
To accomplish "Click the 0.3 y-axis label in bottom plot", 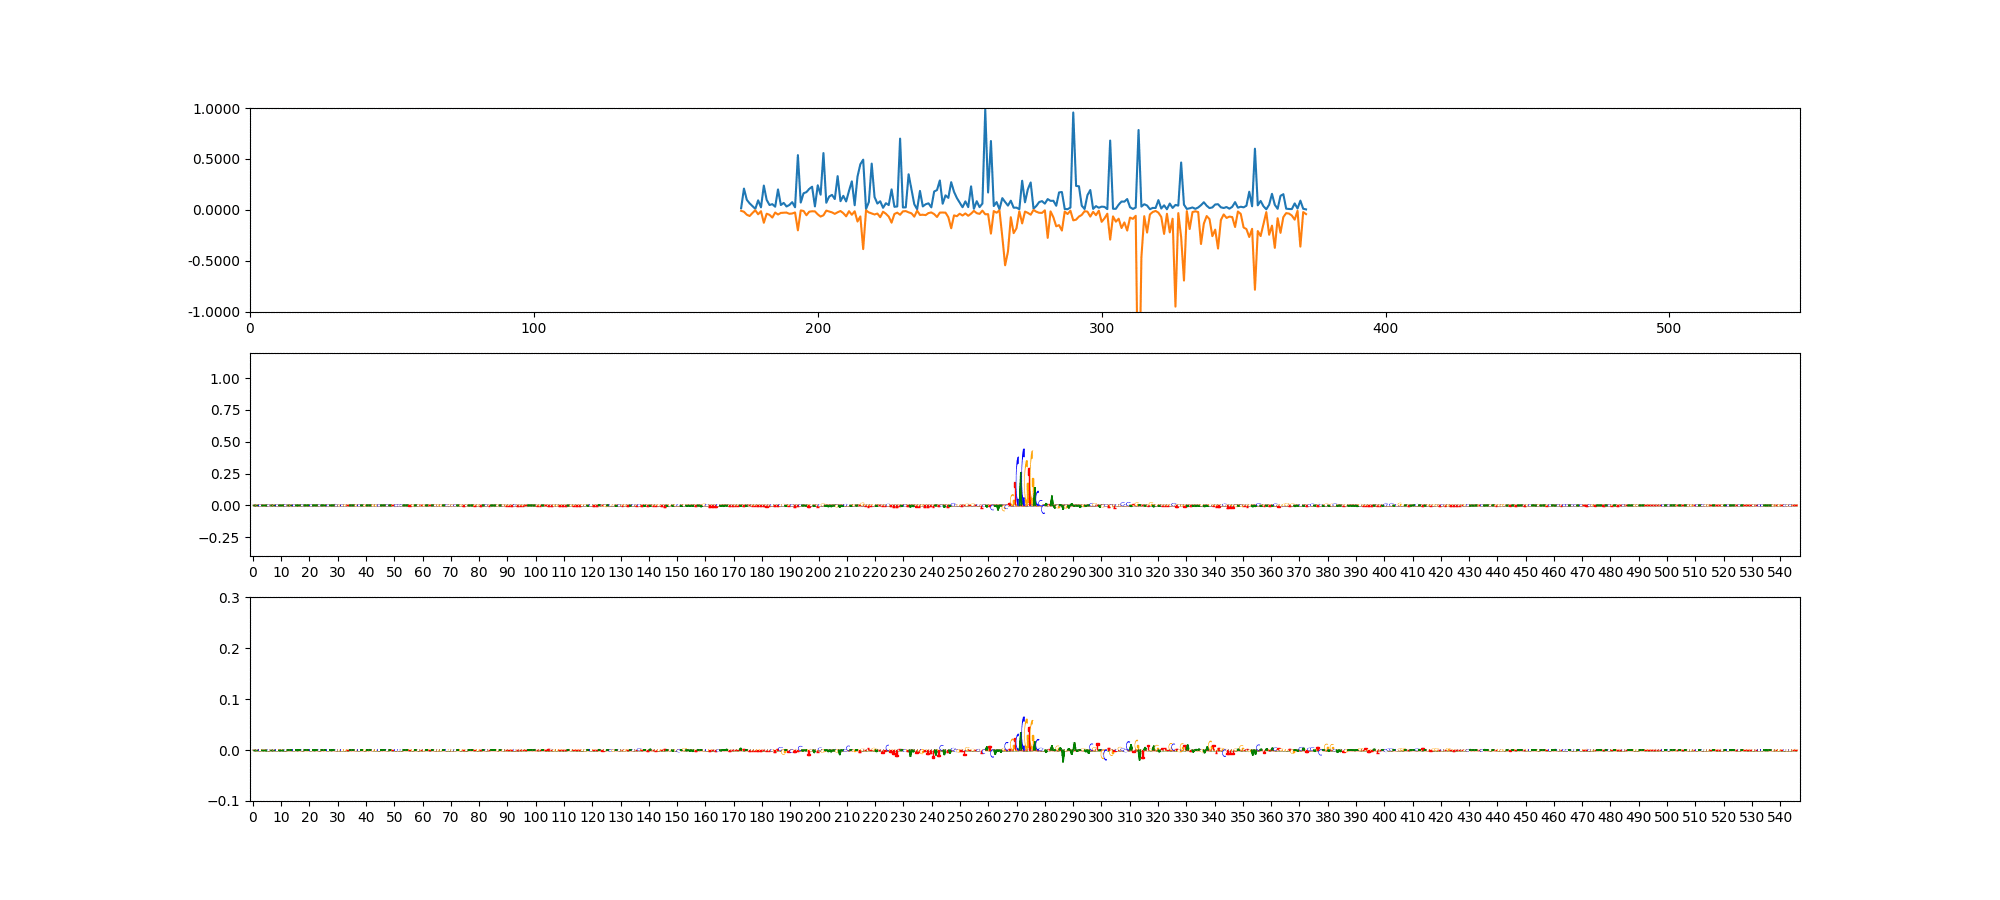I will coord(229,598).
